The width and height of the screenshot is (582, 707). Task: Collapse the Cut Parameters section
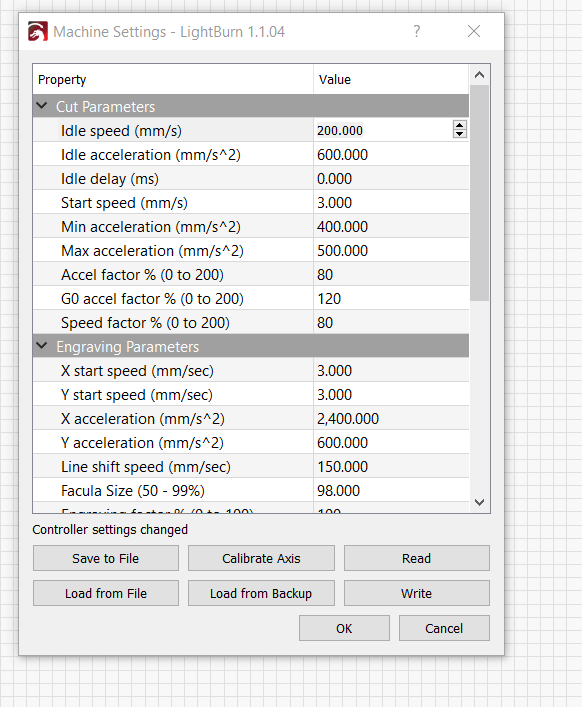(41, 106)
